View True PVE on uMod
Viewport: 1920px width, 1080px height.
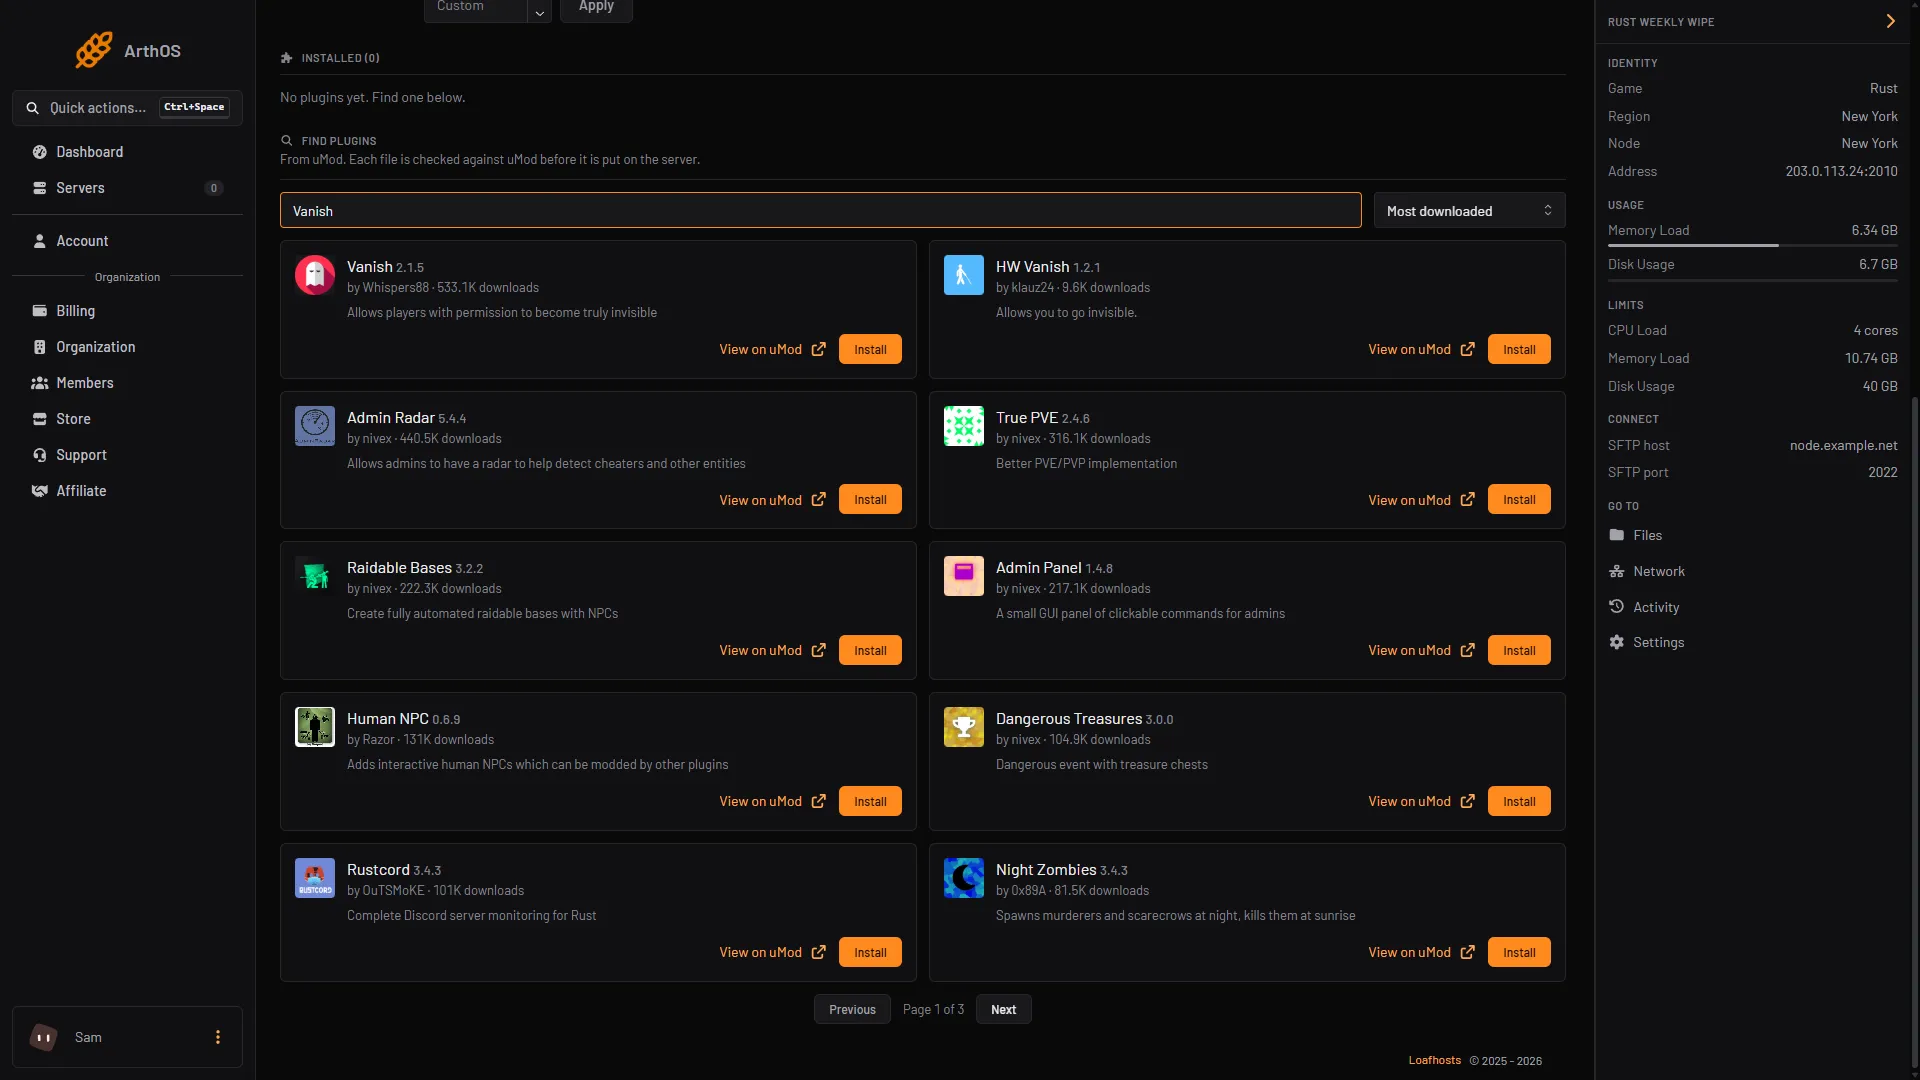point(1421,500)
